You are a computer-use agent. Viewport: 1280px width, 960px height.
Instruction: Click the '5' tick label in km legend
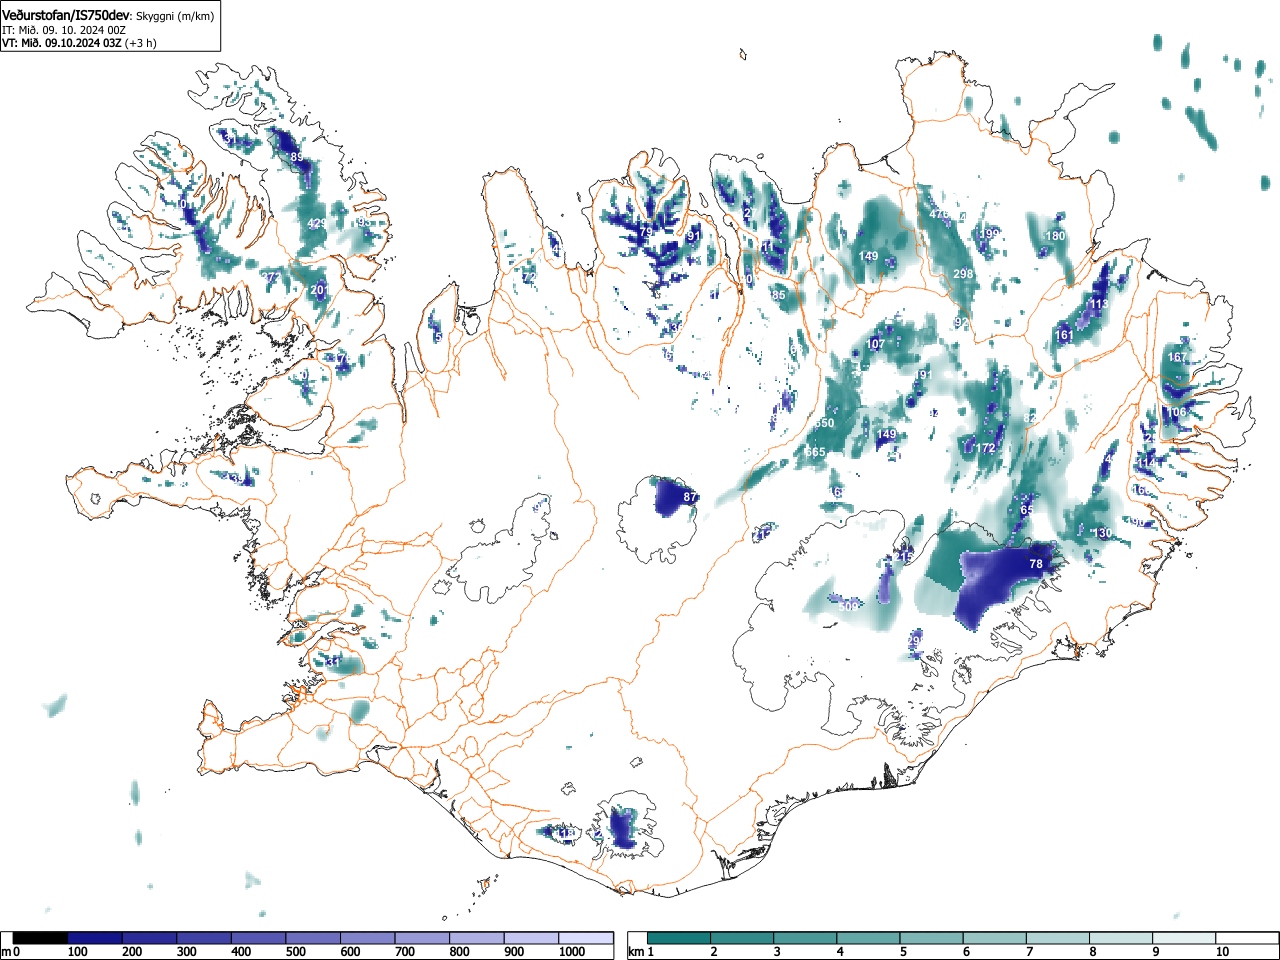tap(903, 952)
